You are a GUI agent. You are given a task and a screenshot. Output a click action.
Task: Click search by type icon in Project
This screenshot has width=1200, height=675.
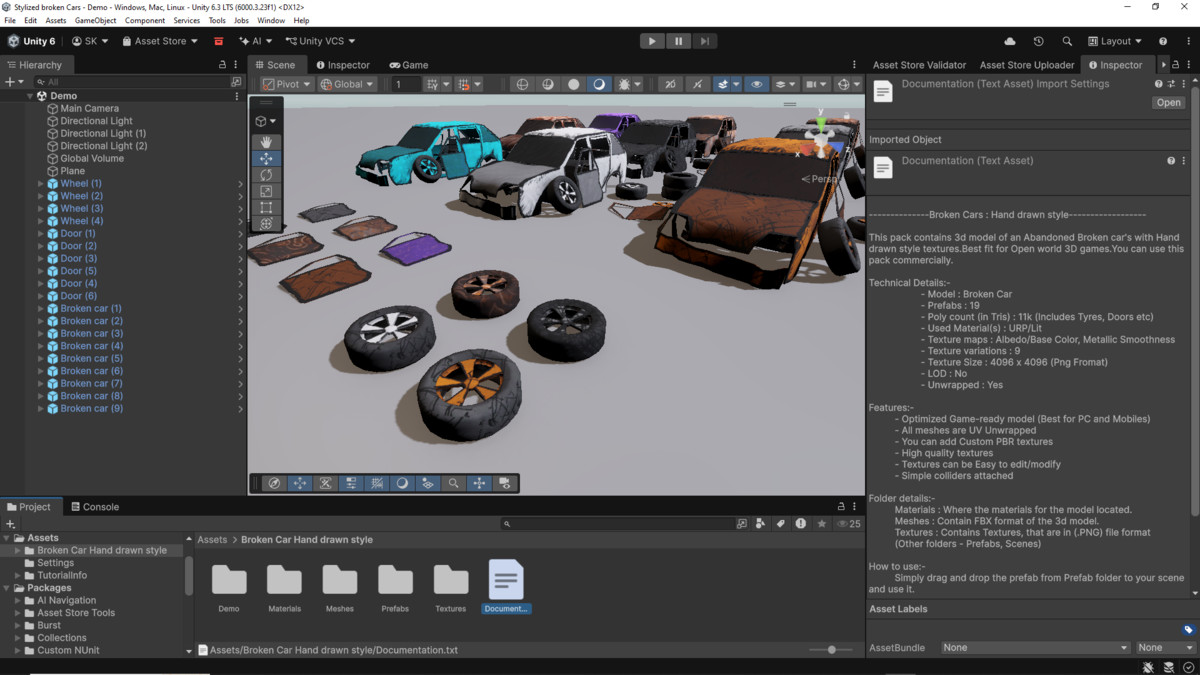[x=761, y=523]
